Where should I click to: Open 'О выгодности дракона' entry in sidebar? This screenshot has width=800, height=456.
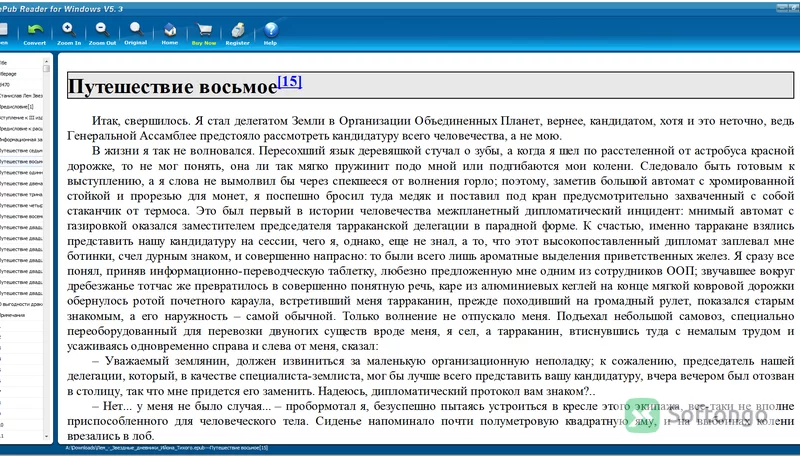(21, 304)
